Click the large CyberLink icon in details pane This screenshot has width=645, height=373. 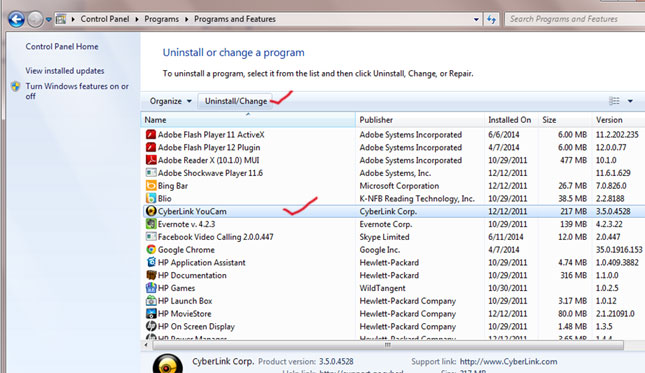168,364
